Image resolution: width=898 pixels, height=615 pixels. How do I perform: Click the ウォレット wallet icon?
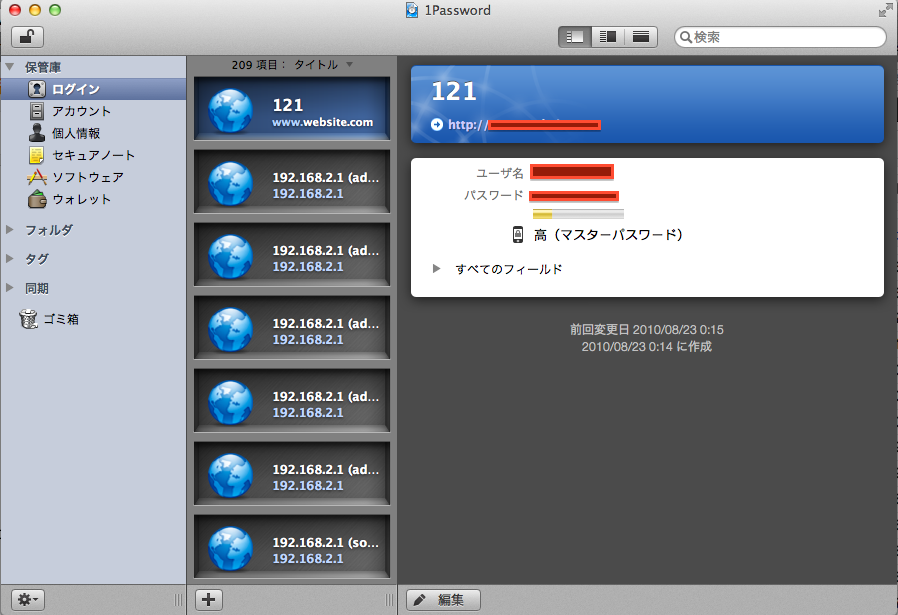(37, 199)
